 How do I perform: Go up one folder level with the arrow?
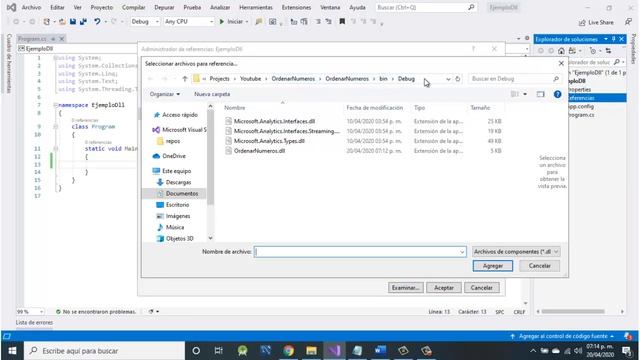tap(184, 79)
